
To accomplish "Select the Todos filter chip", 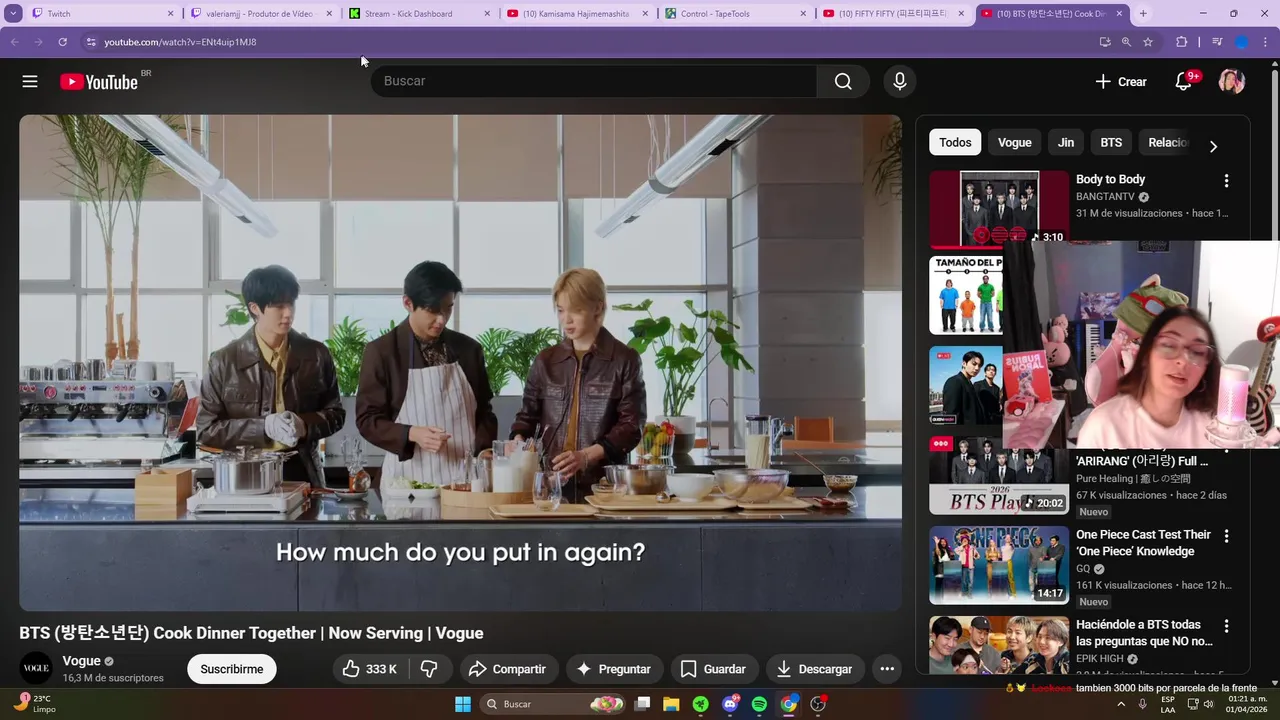I will click(x=955, y=142).
